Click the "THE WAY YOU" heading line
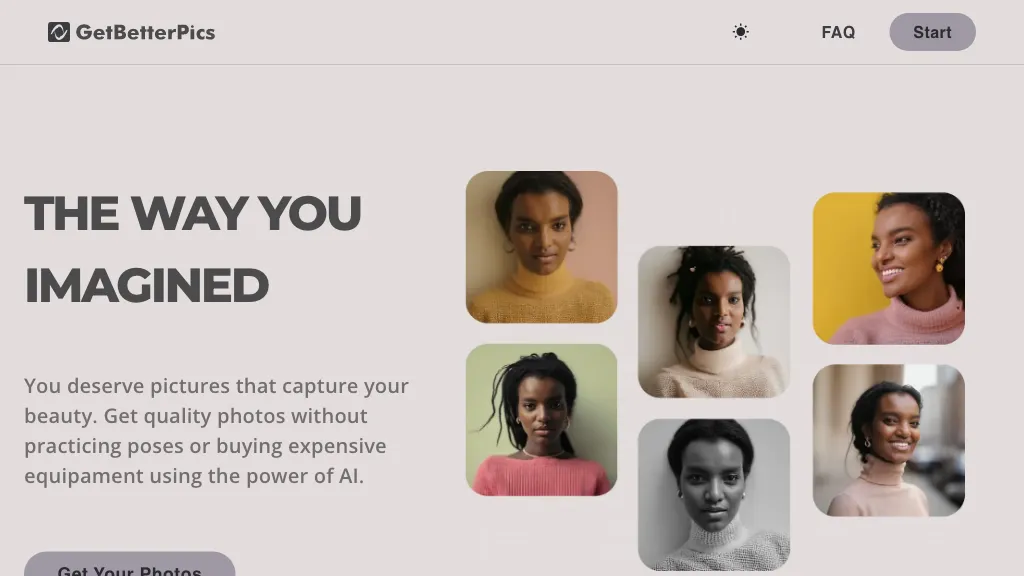 [x=193, y=213]
